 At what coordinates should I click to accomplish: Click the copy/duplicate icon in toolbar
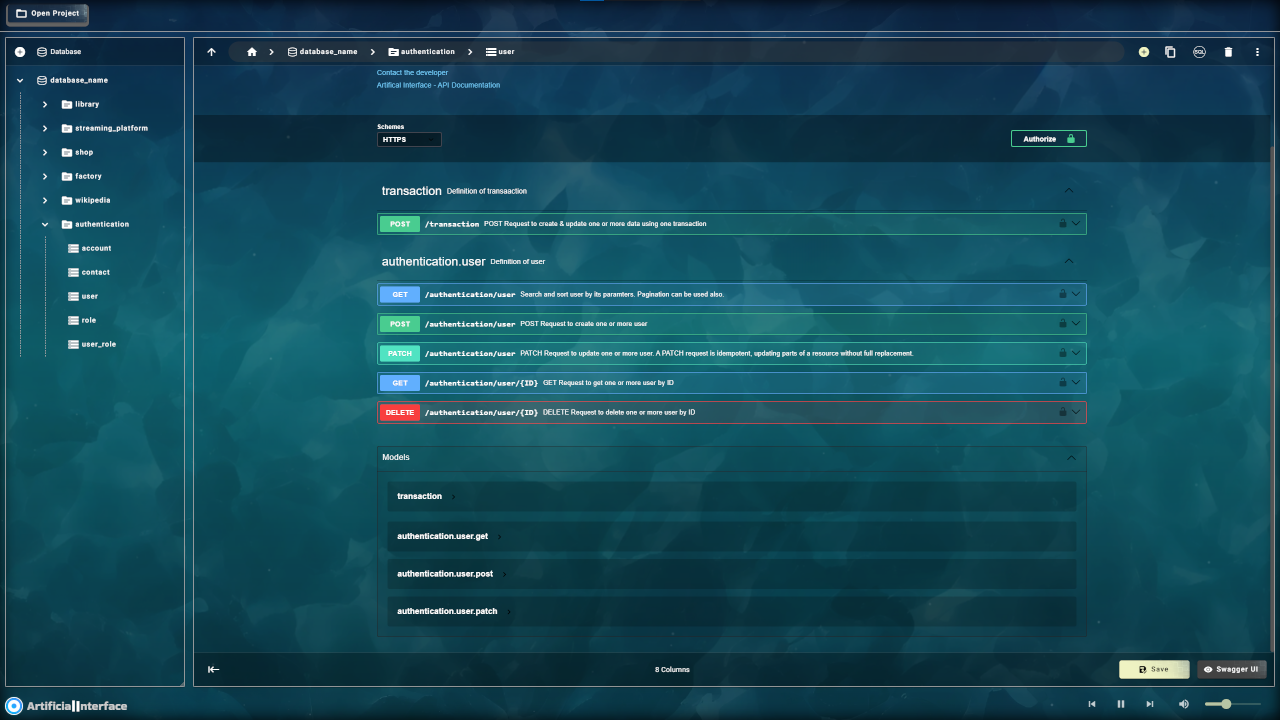[x=1170, y=52]
